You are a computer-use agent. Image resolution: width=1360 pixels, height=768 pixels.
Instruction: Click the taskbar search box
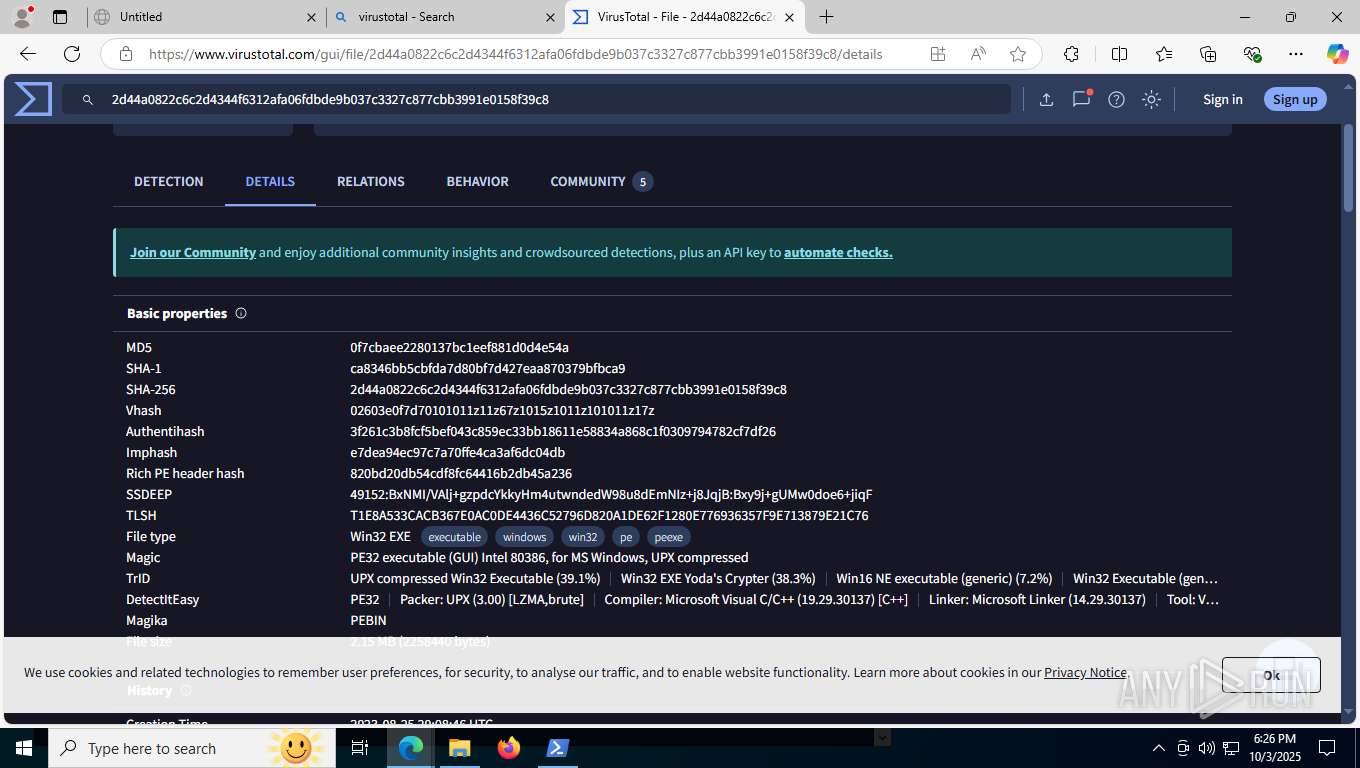coord(192,748)
